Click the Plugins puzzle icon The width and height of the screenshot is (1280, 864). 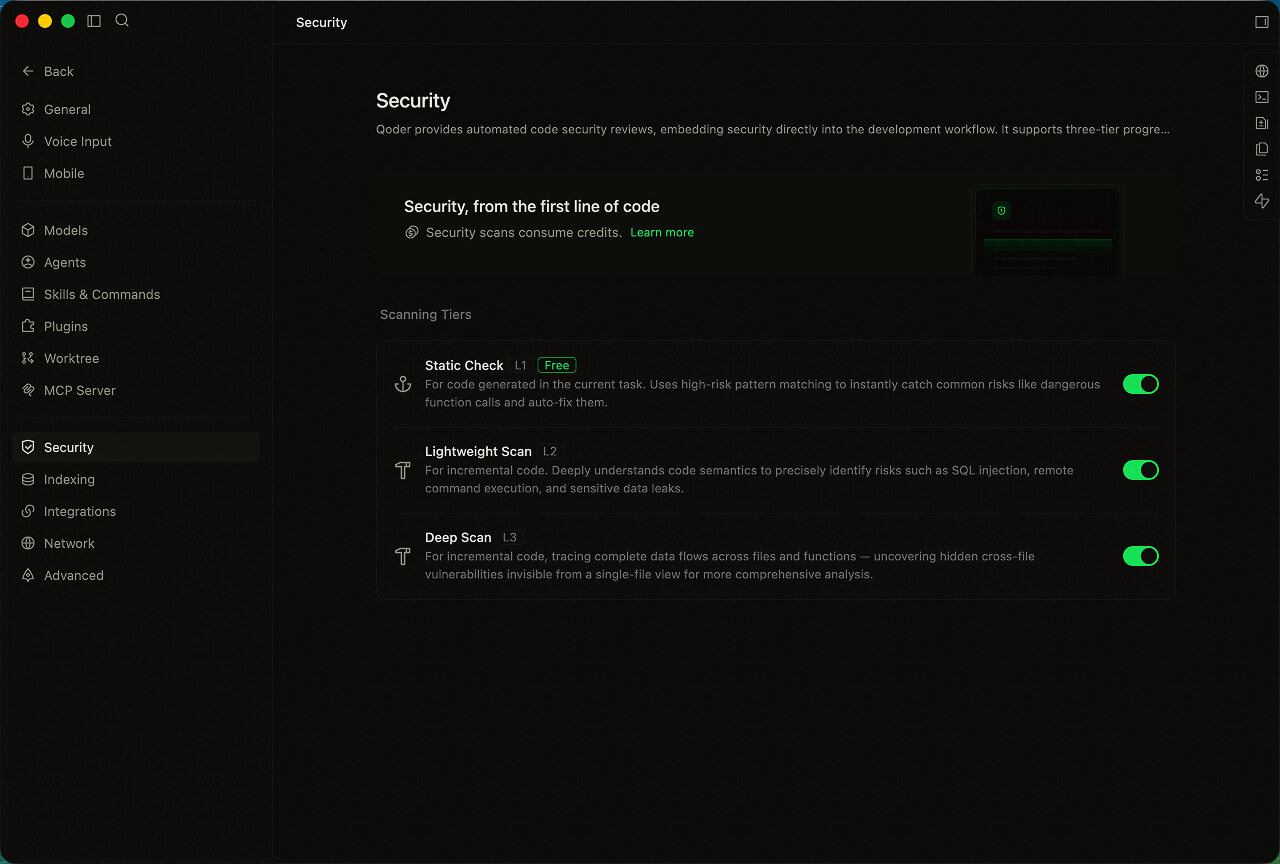28,326
